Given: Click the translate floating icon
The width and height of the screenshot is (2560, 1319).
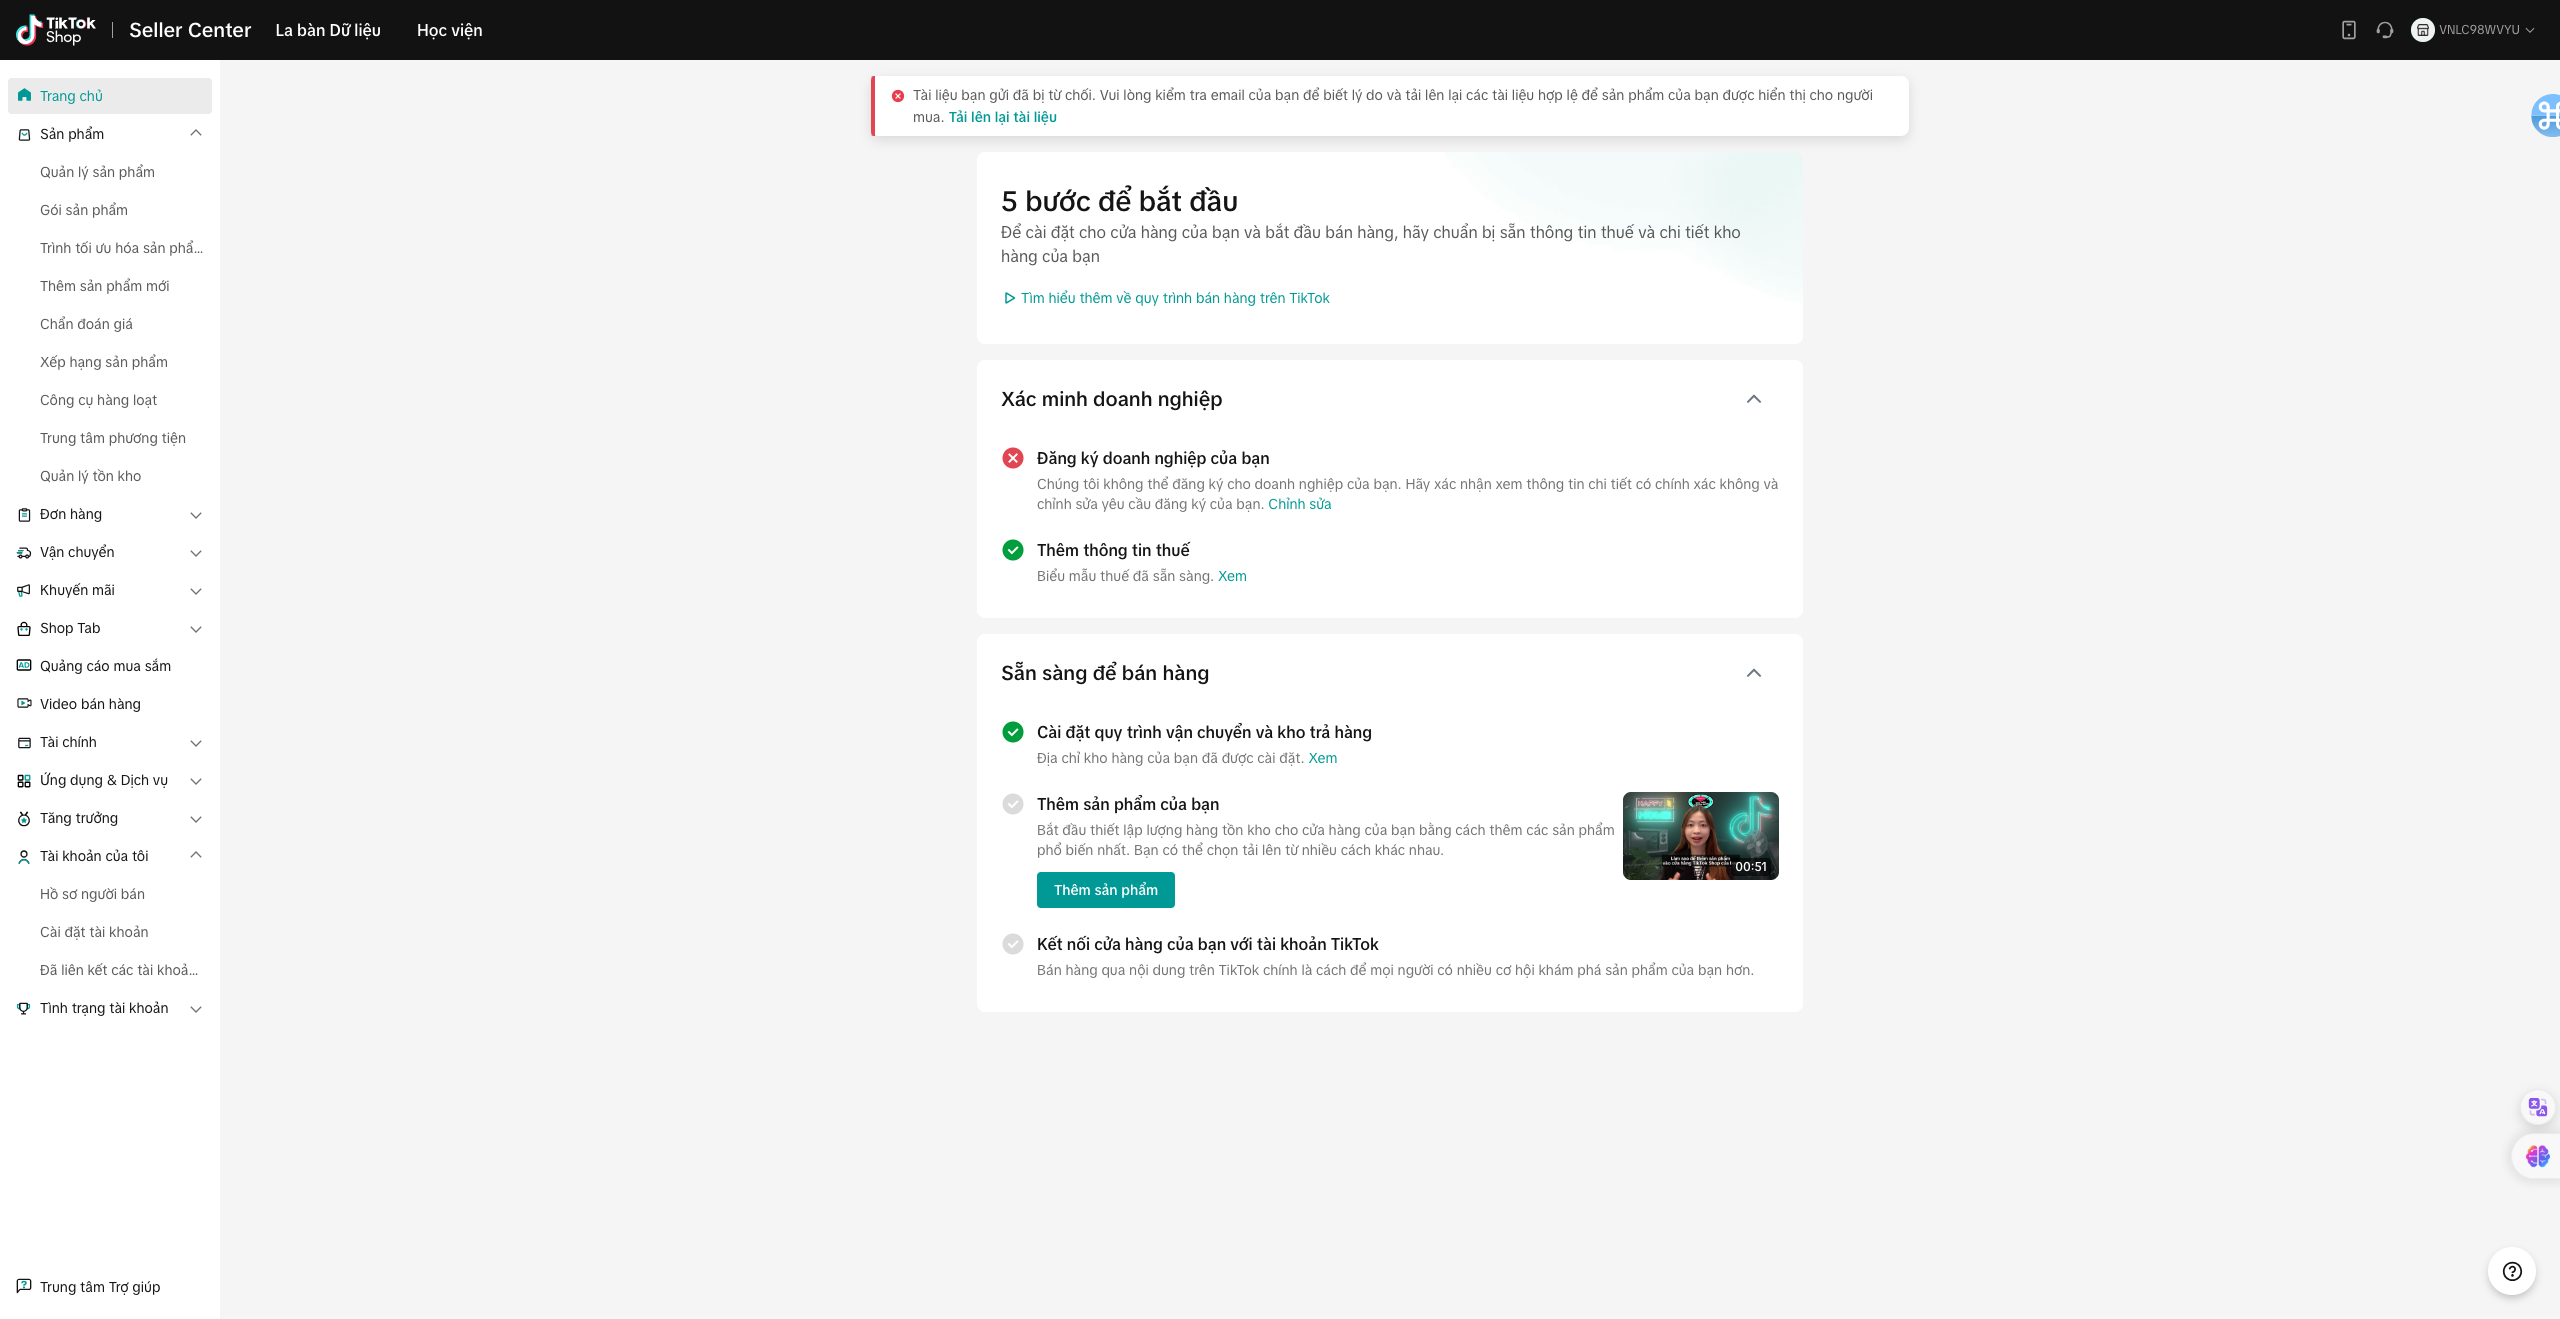Looking at the screenshot, I should click(x=2537, y=1107).
